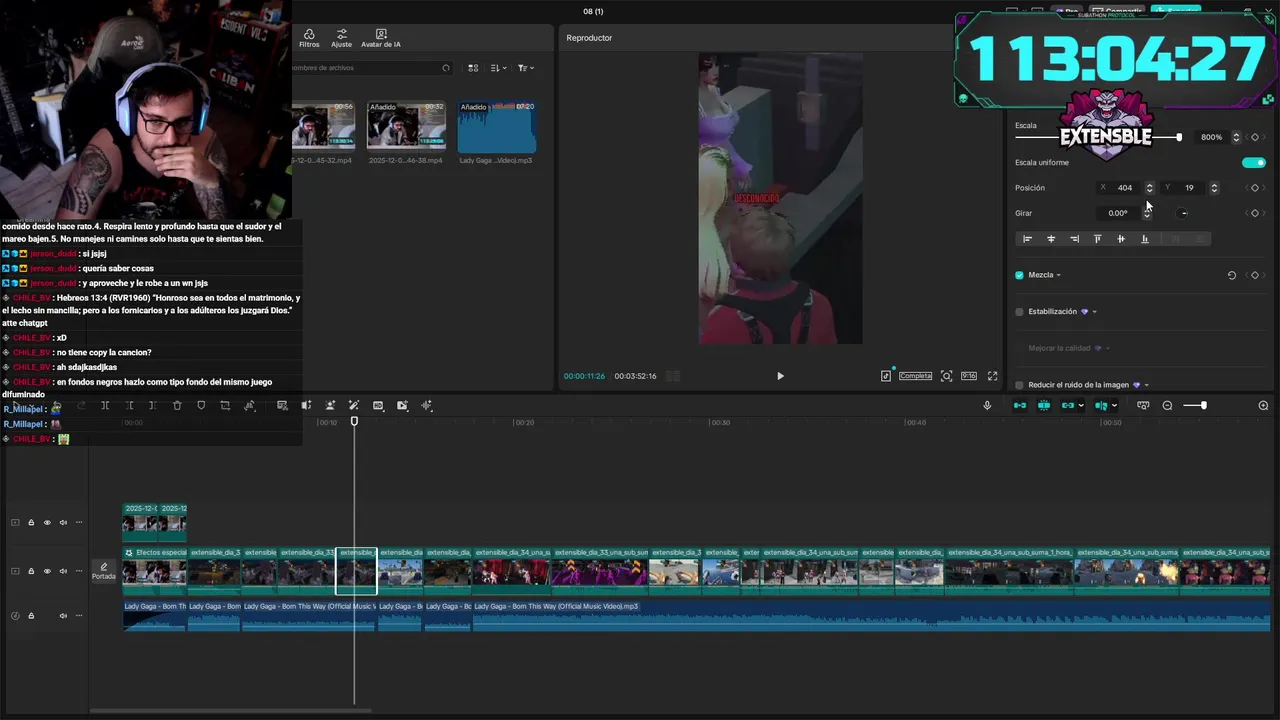1280x720 pixels.
Task: Mute the main video track
Action: pos(63,571)
